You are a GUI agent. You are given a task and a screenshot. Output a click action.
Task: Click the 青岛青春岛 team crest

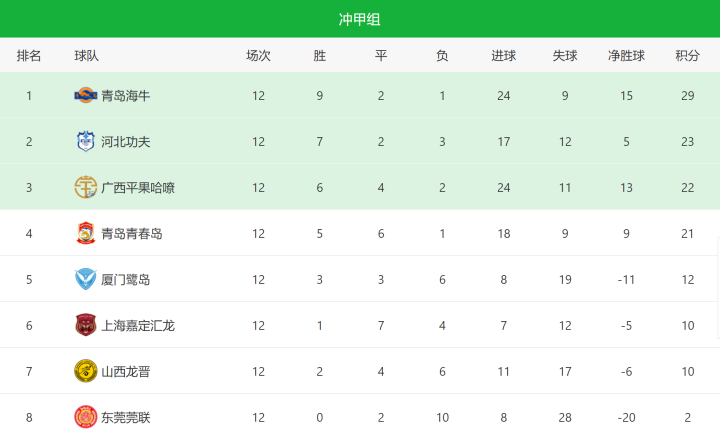[86, 234]
